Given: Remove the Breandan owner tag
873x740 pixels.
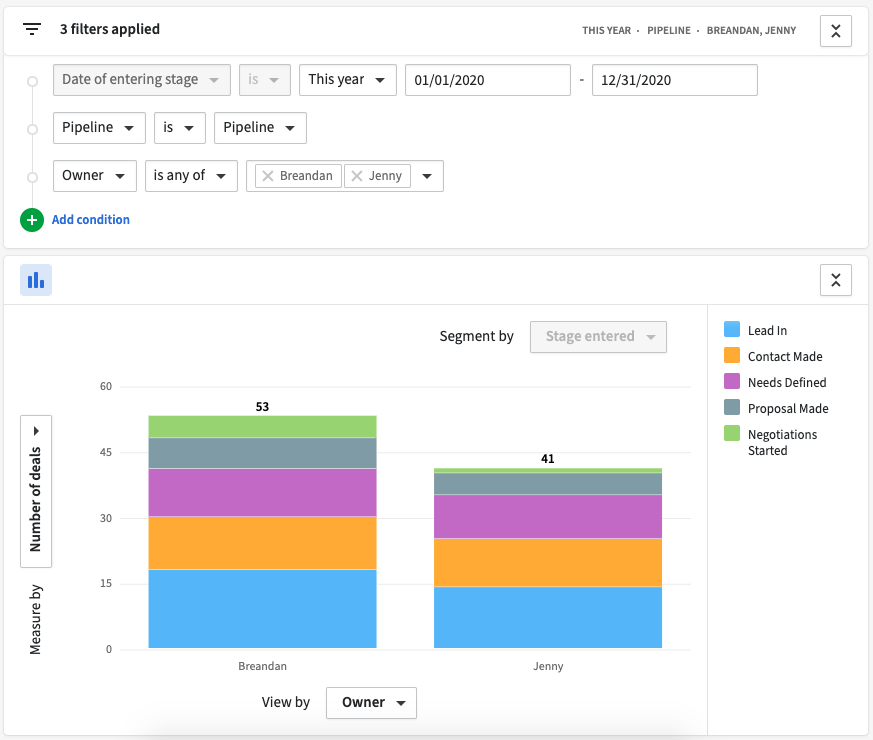Looking at the screenshot, I should coord(268,176).
